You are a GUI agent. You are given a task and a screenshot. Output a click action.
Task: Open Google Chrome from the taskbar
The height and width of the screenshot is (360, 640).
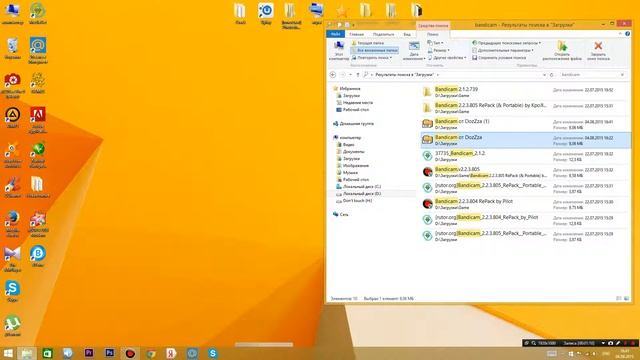coord(151,353)
